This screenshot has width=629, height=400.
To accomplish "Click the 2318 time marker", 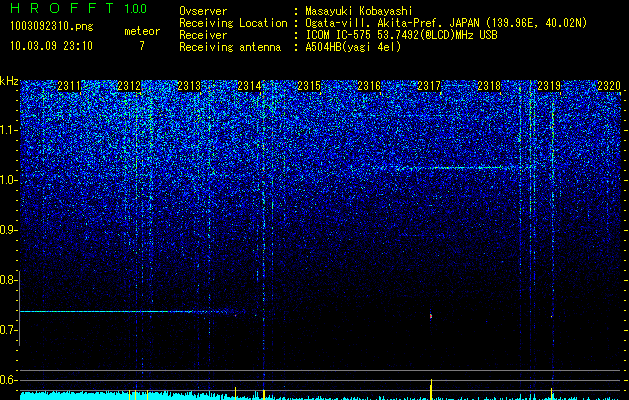I will (x=489, y=86).
